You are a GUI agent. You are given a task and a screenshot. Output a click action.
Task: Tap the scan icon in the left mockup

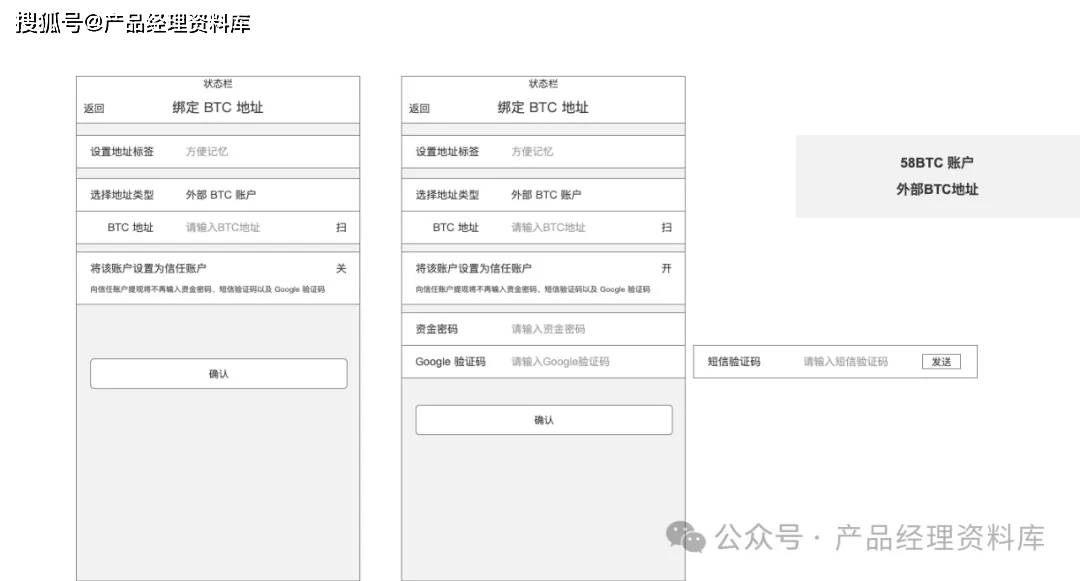pyautogui.click(x=341, y=228)
